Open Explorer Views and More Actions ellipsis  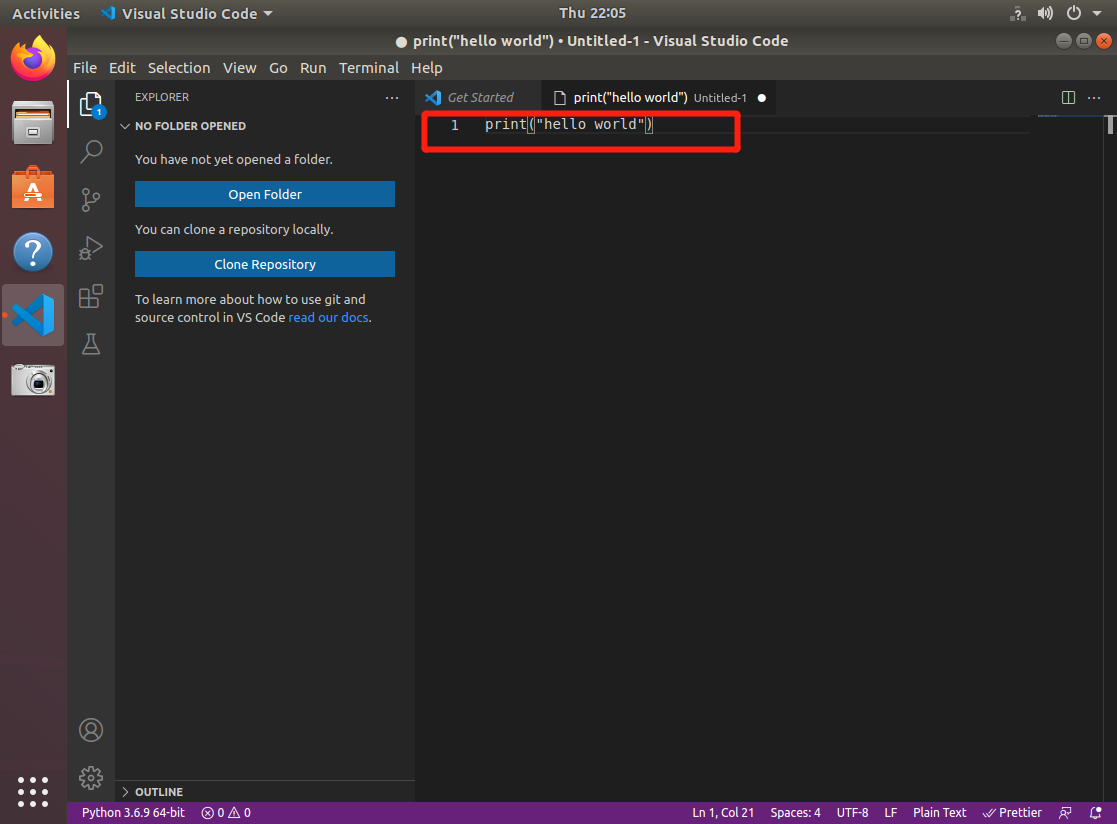[392, 98]
